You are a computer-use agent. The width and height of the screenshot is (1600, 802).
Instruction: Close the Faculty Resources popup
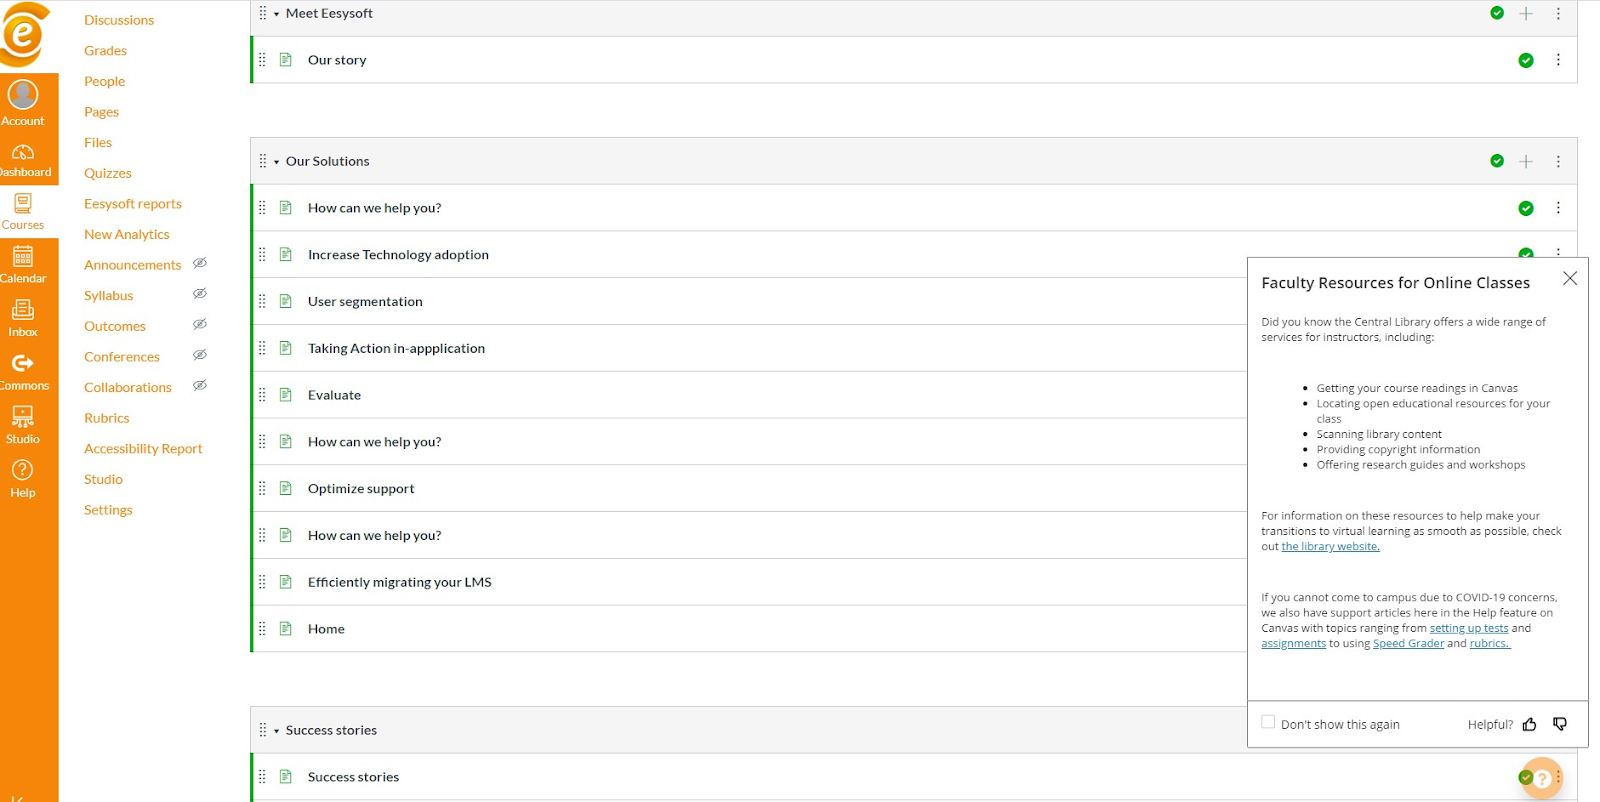click(x=1570, y=279)
